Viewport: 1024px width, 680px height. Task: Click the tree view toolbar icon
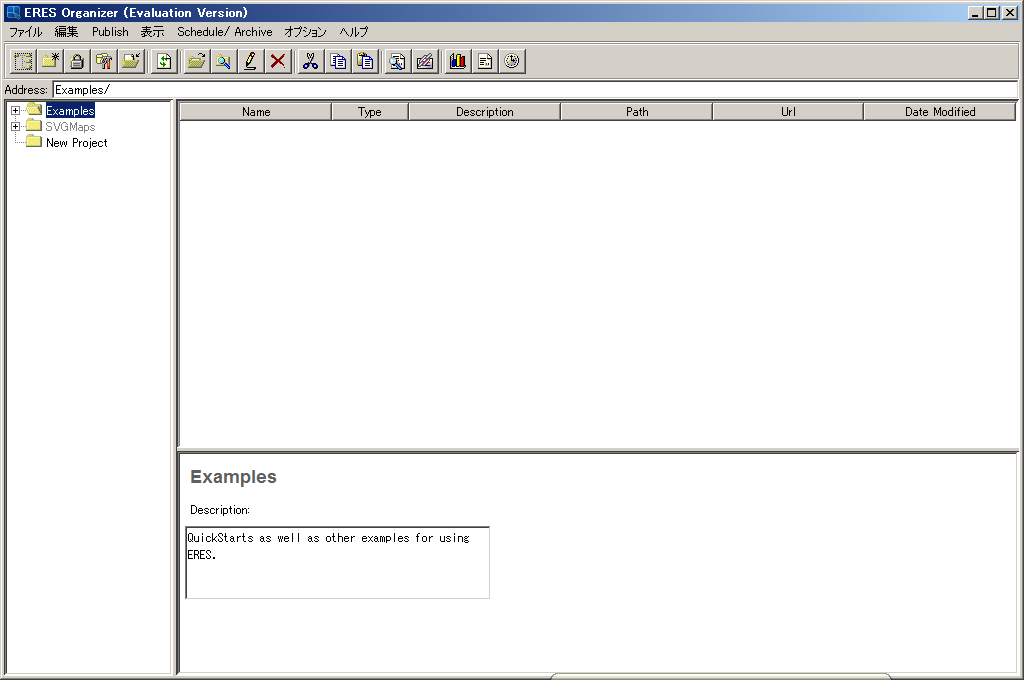pos(23,61)
